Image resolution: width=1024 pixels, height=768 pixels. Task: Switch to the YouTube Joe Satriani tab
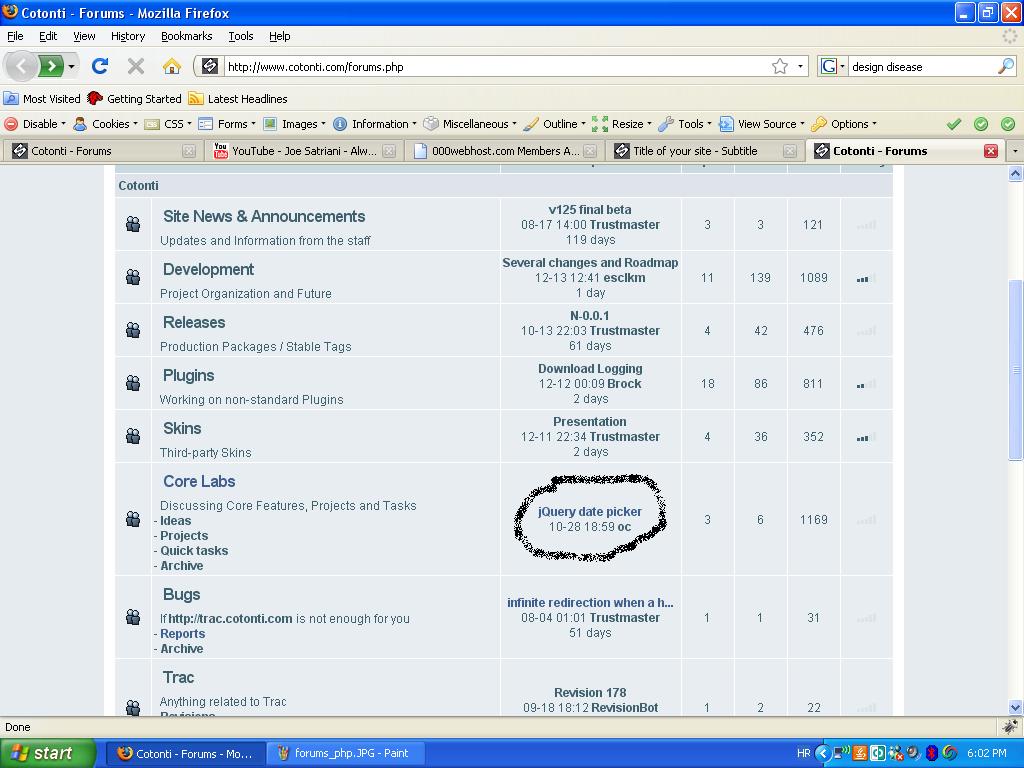click(303, 151)
